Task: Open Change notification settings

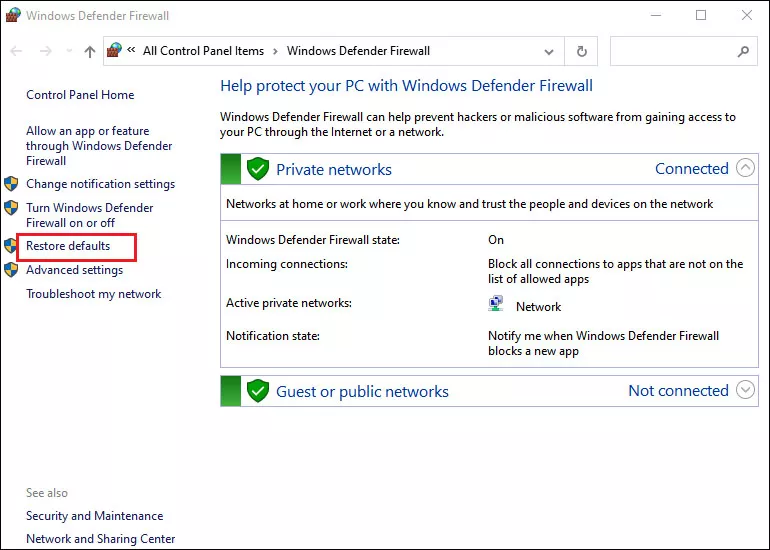Action: pos(101,184)
